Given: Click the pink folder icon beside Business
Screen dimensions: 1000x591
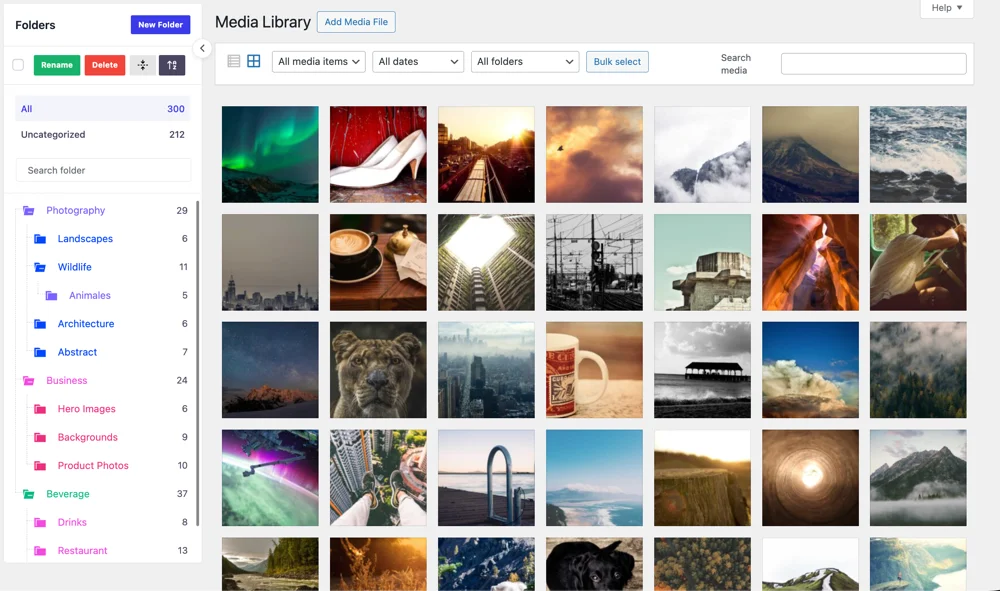Looking at the screenshot, I should point(27,380).
